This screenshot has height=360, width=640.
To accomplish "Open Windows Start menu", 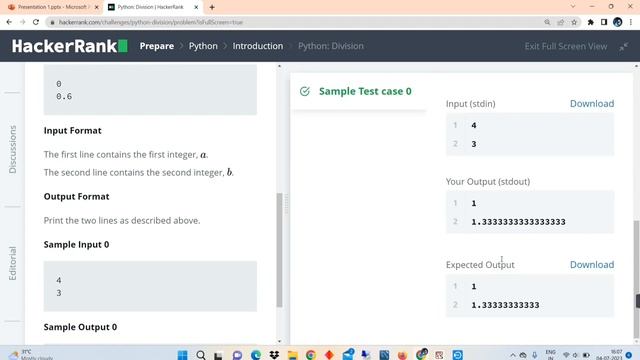I will pyautogui.click(x=182, y=355).
